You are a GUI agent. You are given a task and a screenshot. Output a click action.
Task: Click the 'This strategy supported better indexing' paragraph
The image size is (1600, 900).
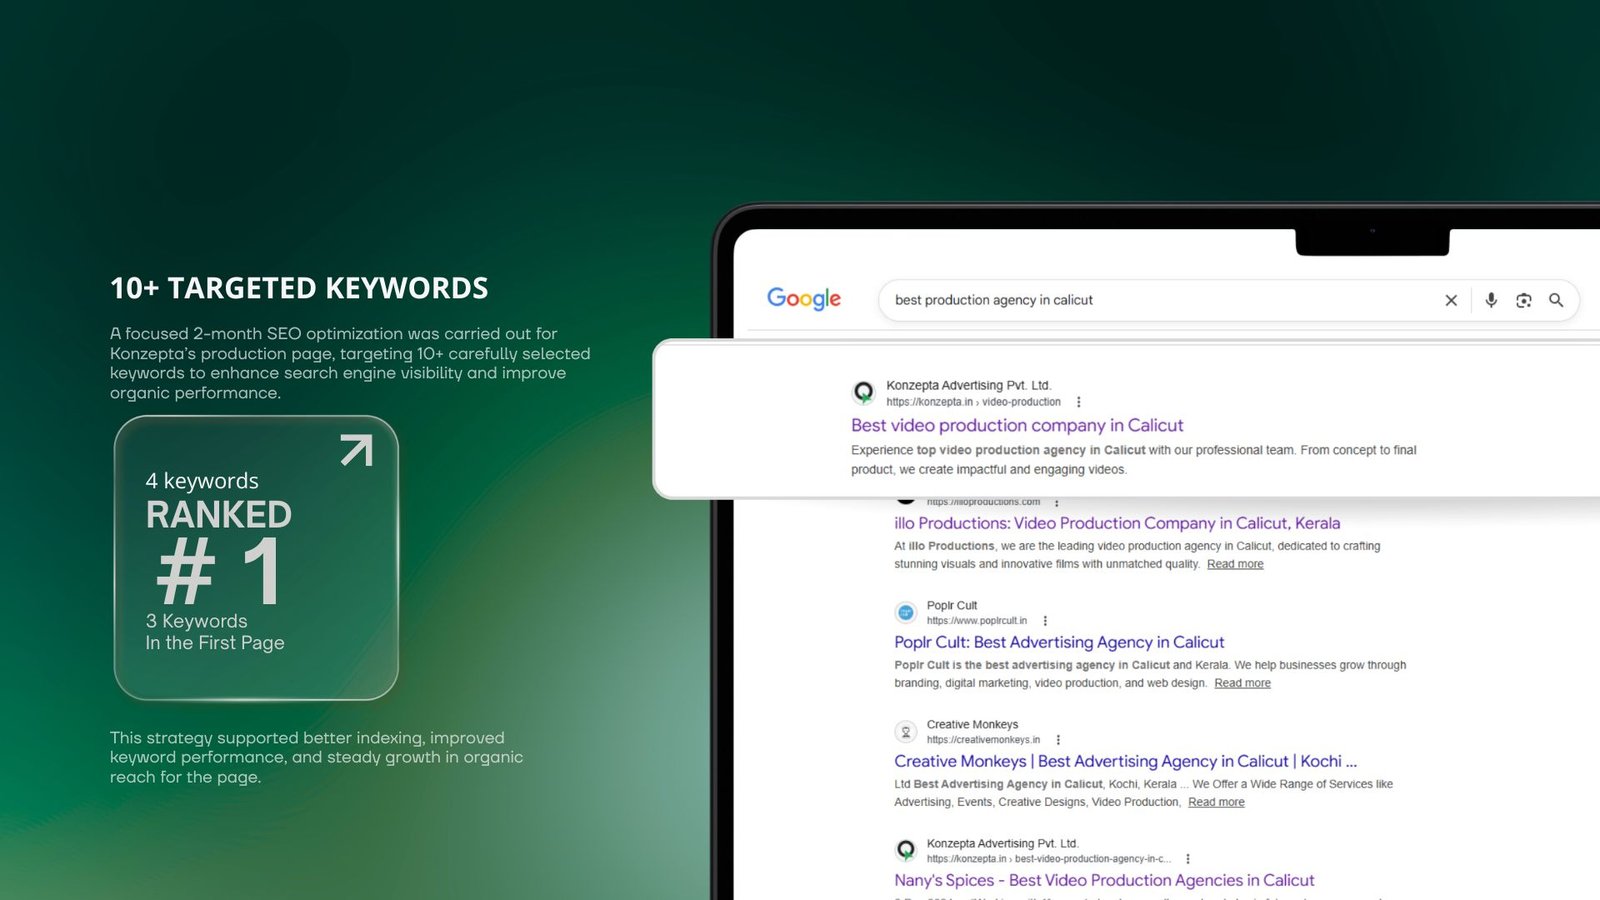316,758
